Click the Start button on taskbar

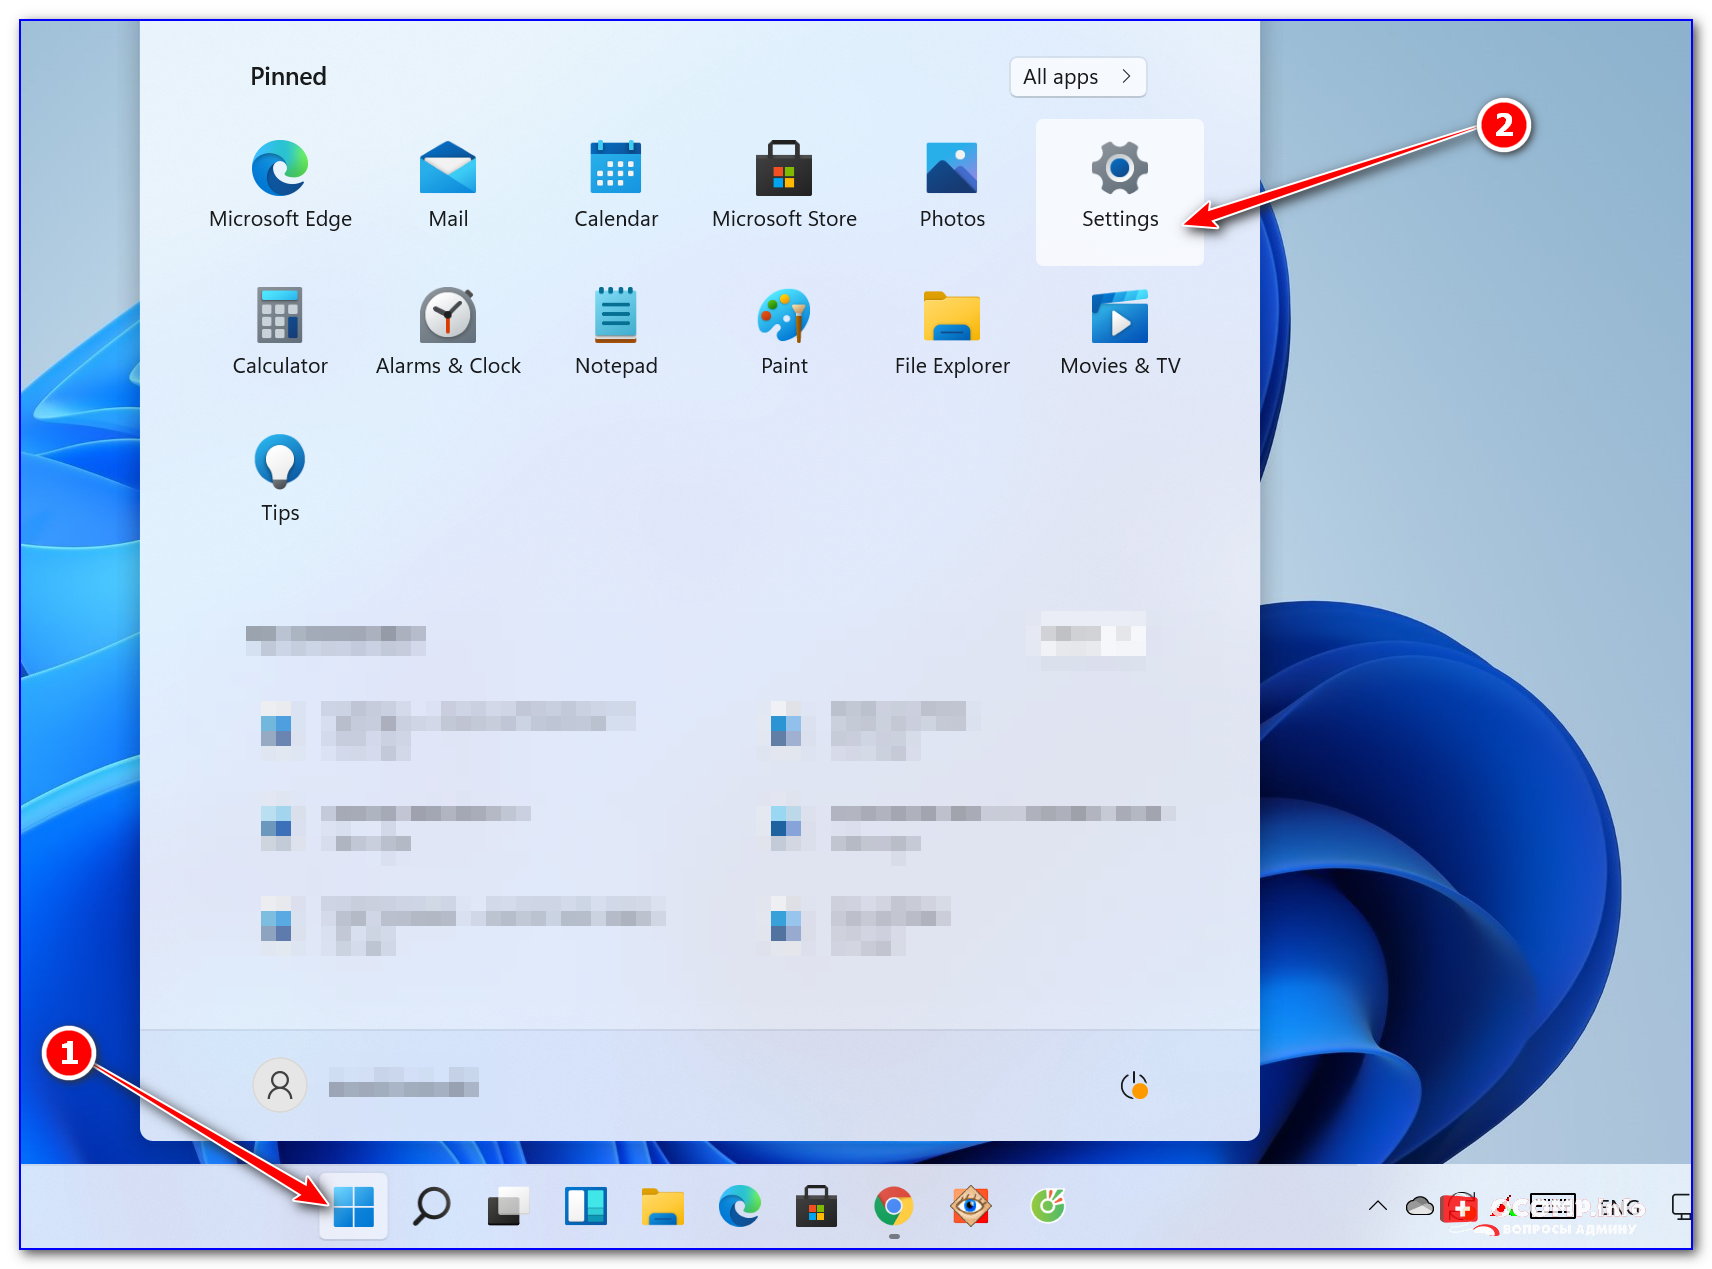coord(353,1206)
